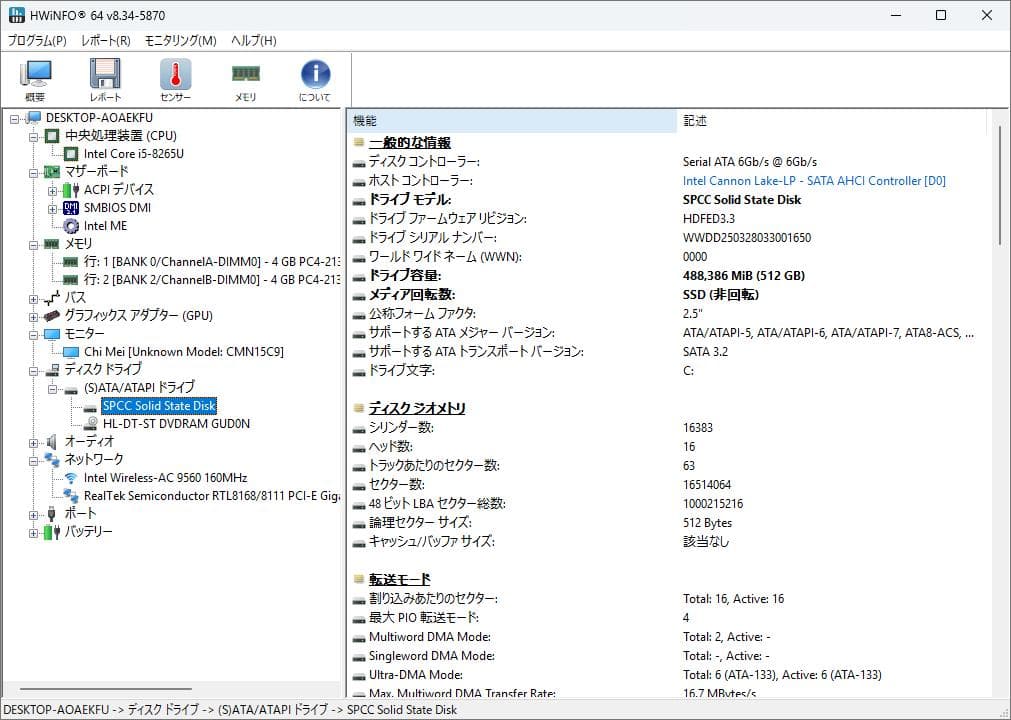Click the drive icon beside ディスク ドライブ
This screenshot has height=720, width=1011.
click(x=52, y=370)
